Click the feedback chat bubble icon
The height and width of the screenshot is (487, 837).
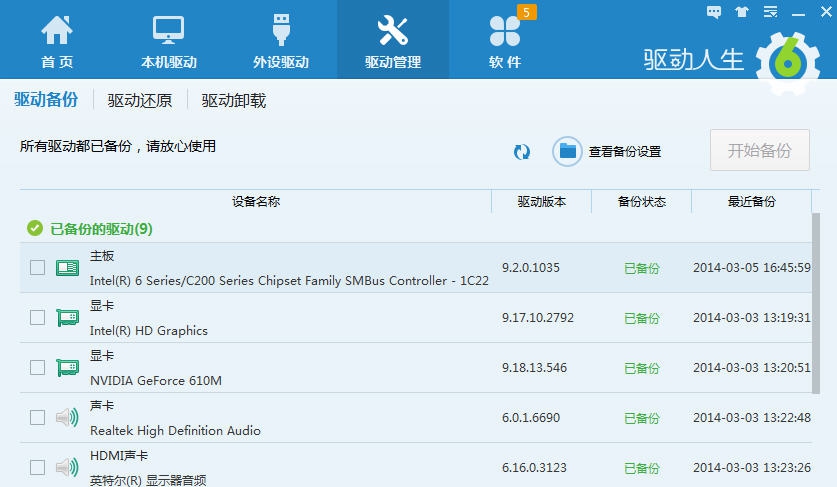coord(714,12)
